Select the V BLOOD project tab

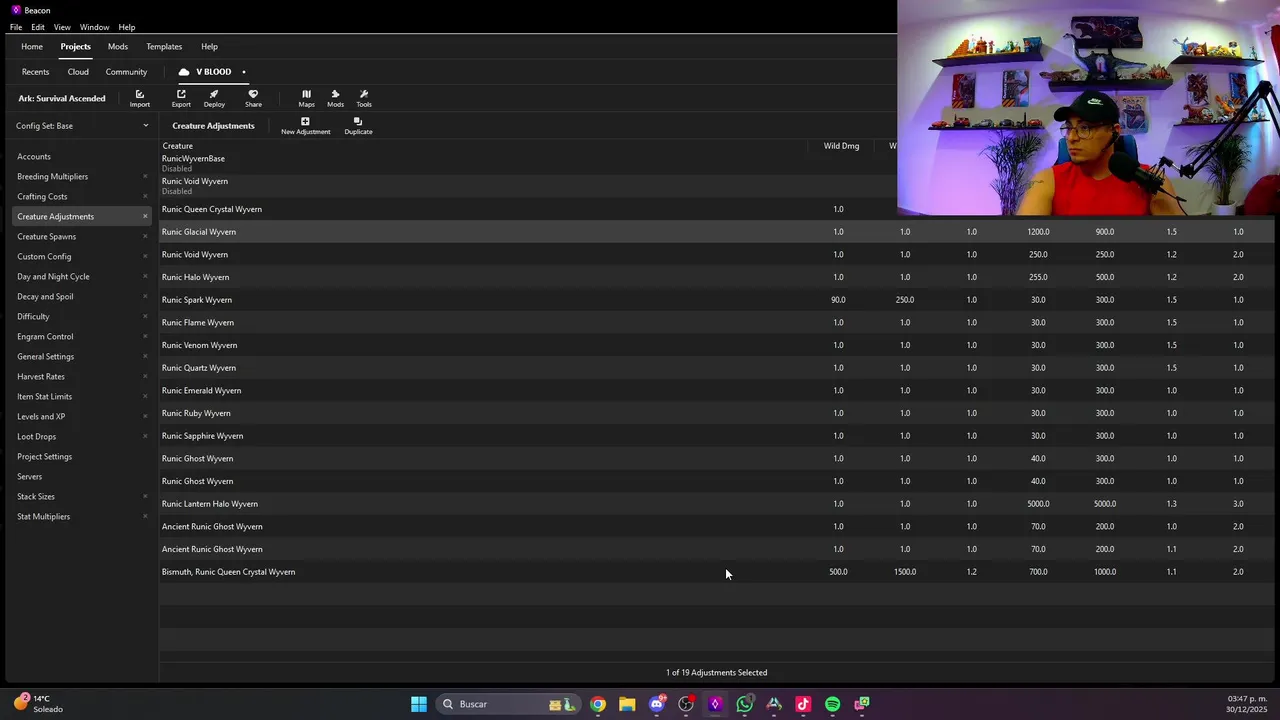[212, 72]
